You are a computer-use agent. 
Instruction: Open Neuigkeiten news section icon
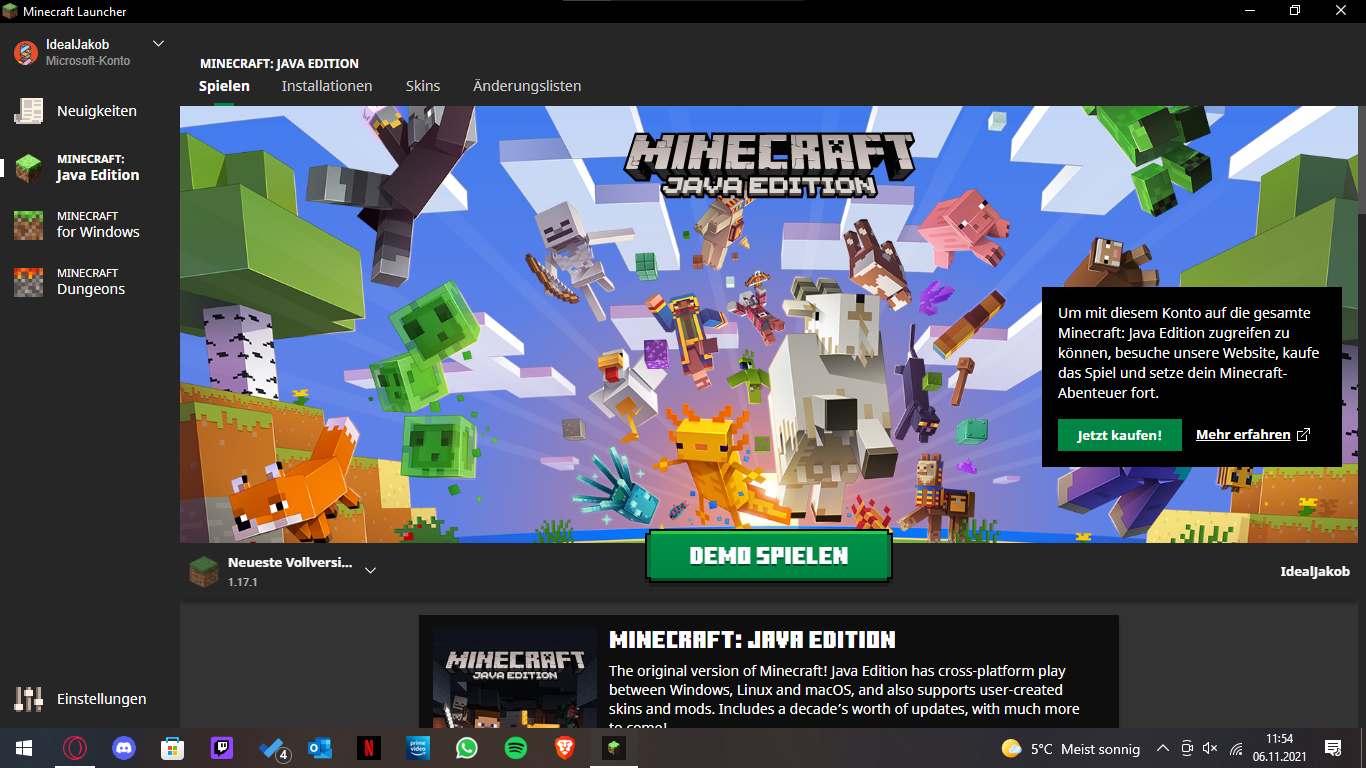[x=29, y=111]
